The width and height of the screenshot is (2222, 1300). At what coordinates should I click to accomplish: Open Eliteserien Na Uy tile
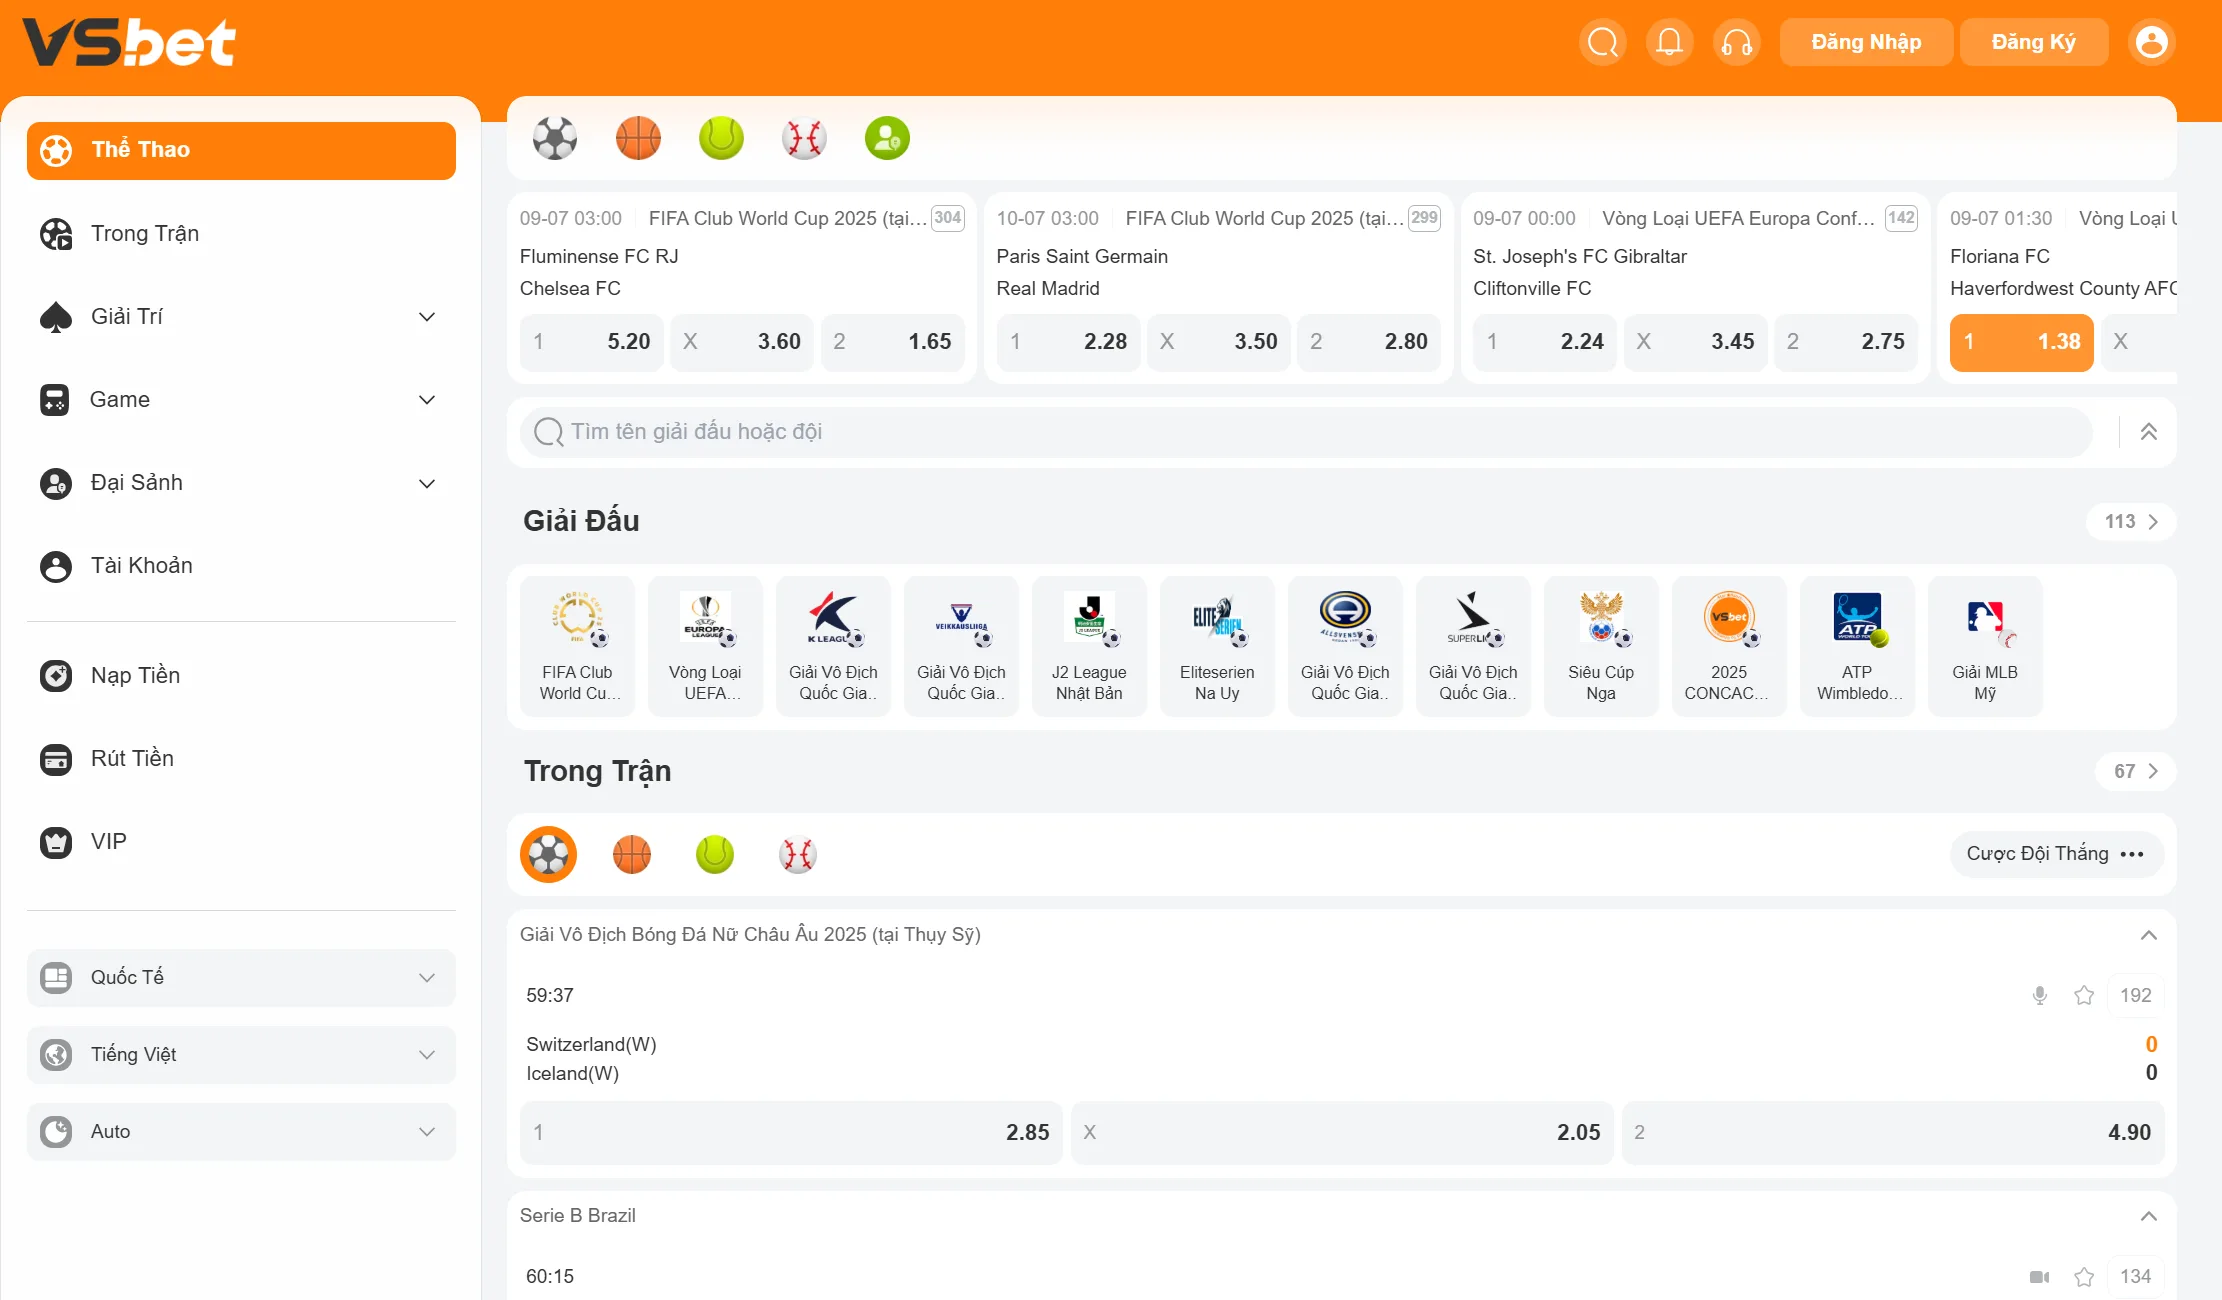click(1217, 646)
